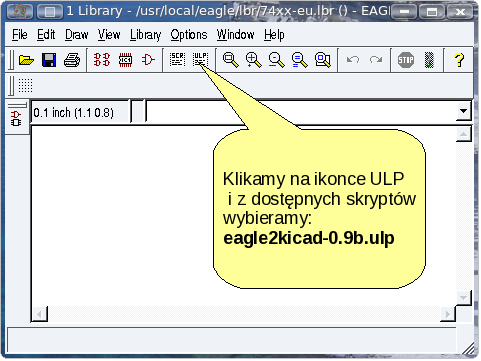This screenshot has height=361, width=481.
Task: Open the Options menu
Action: [189, 35]
